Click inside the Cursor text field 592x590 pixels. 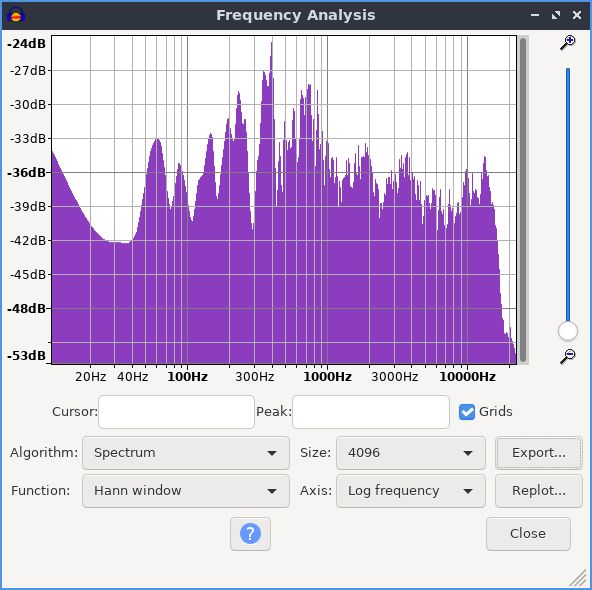[x=176, y=412]
